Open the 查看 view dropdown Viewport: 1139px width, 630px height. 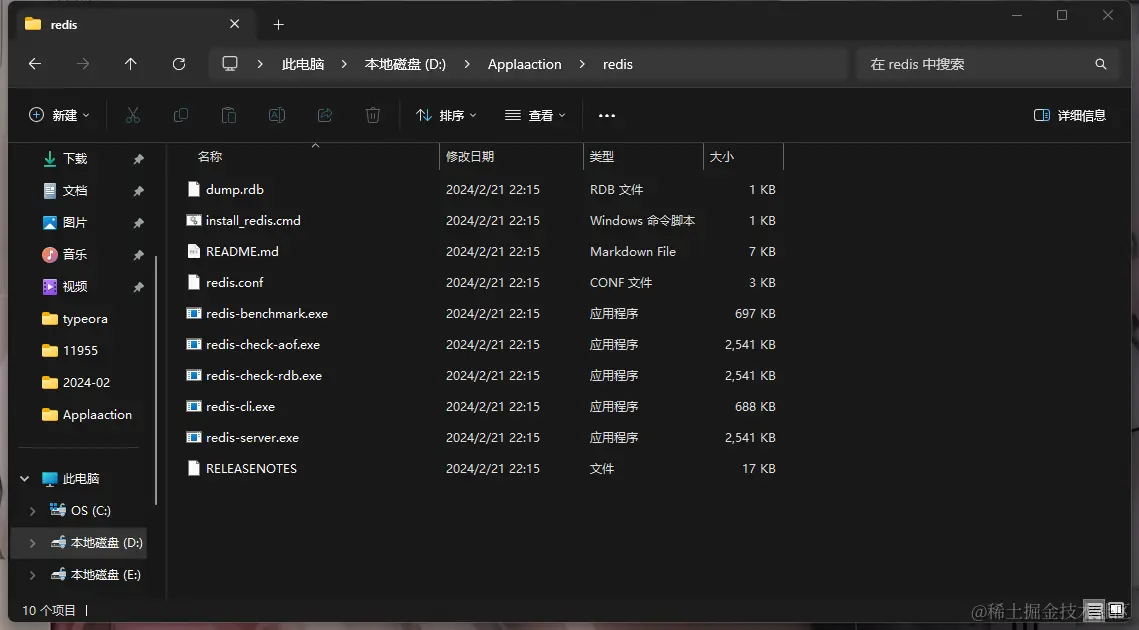[535, 116]
